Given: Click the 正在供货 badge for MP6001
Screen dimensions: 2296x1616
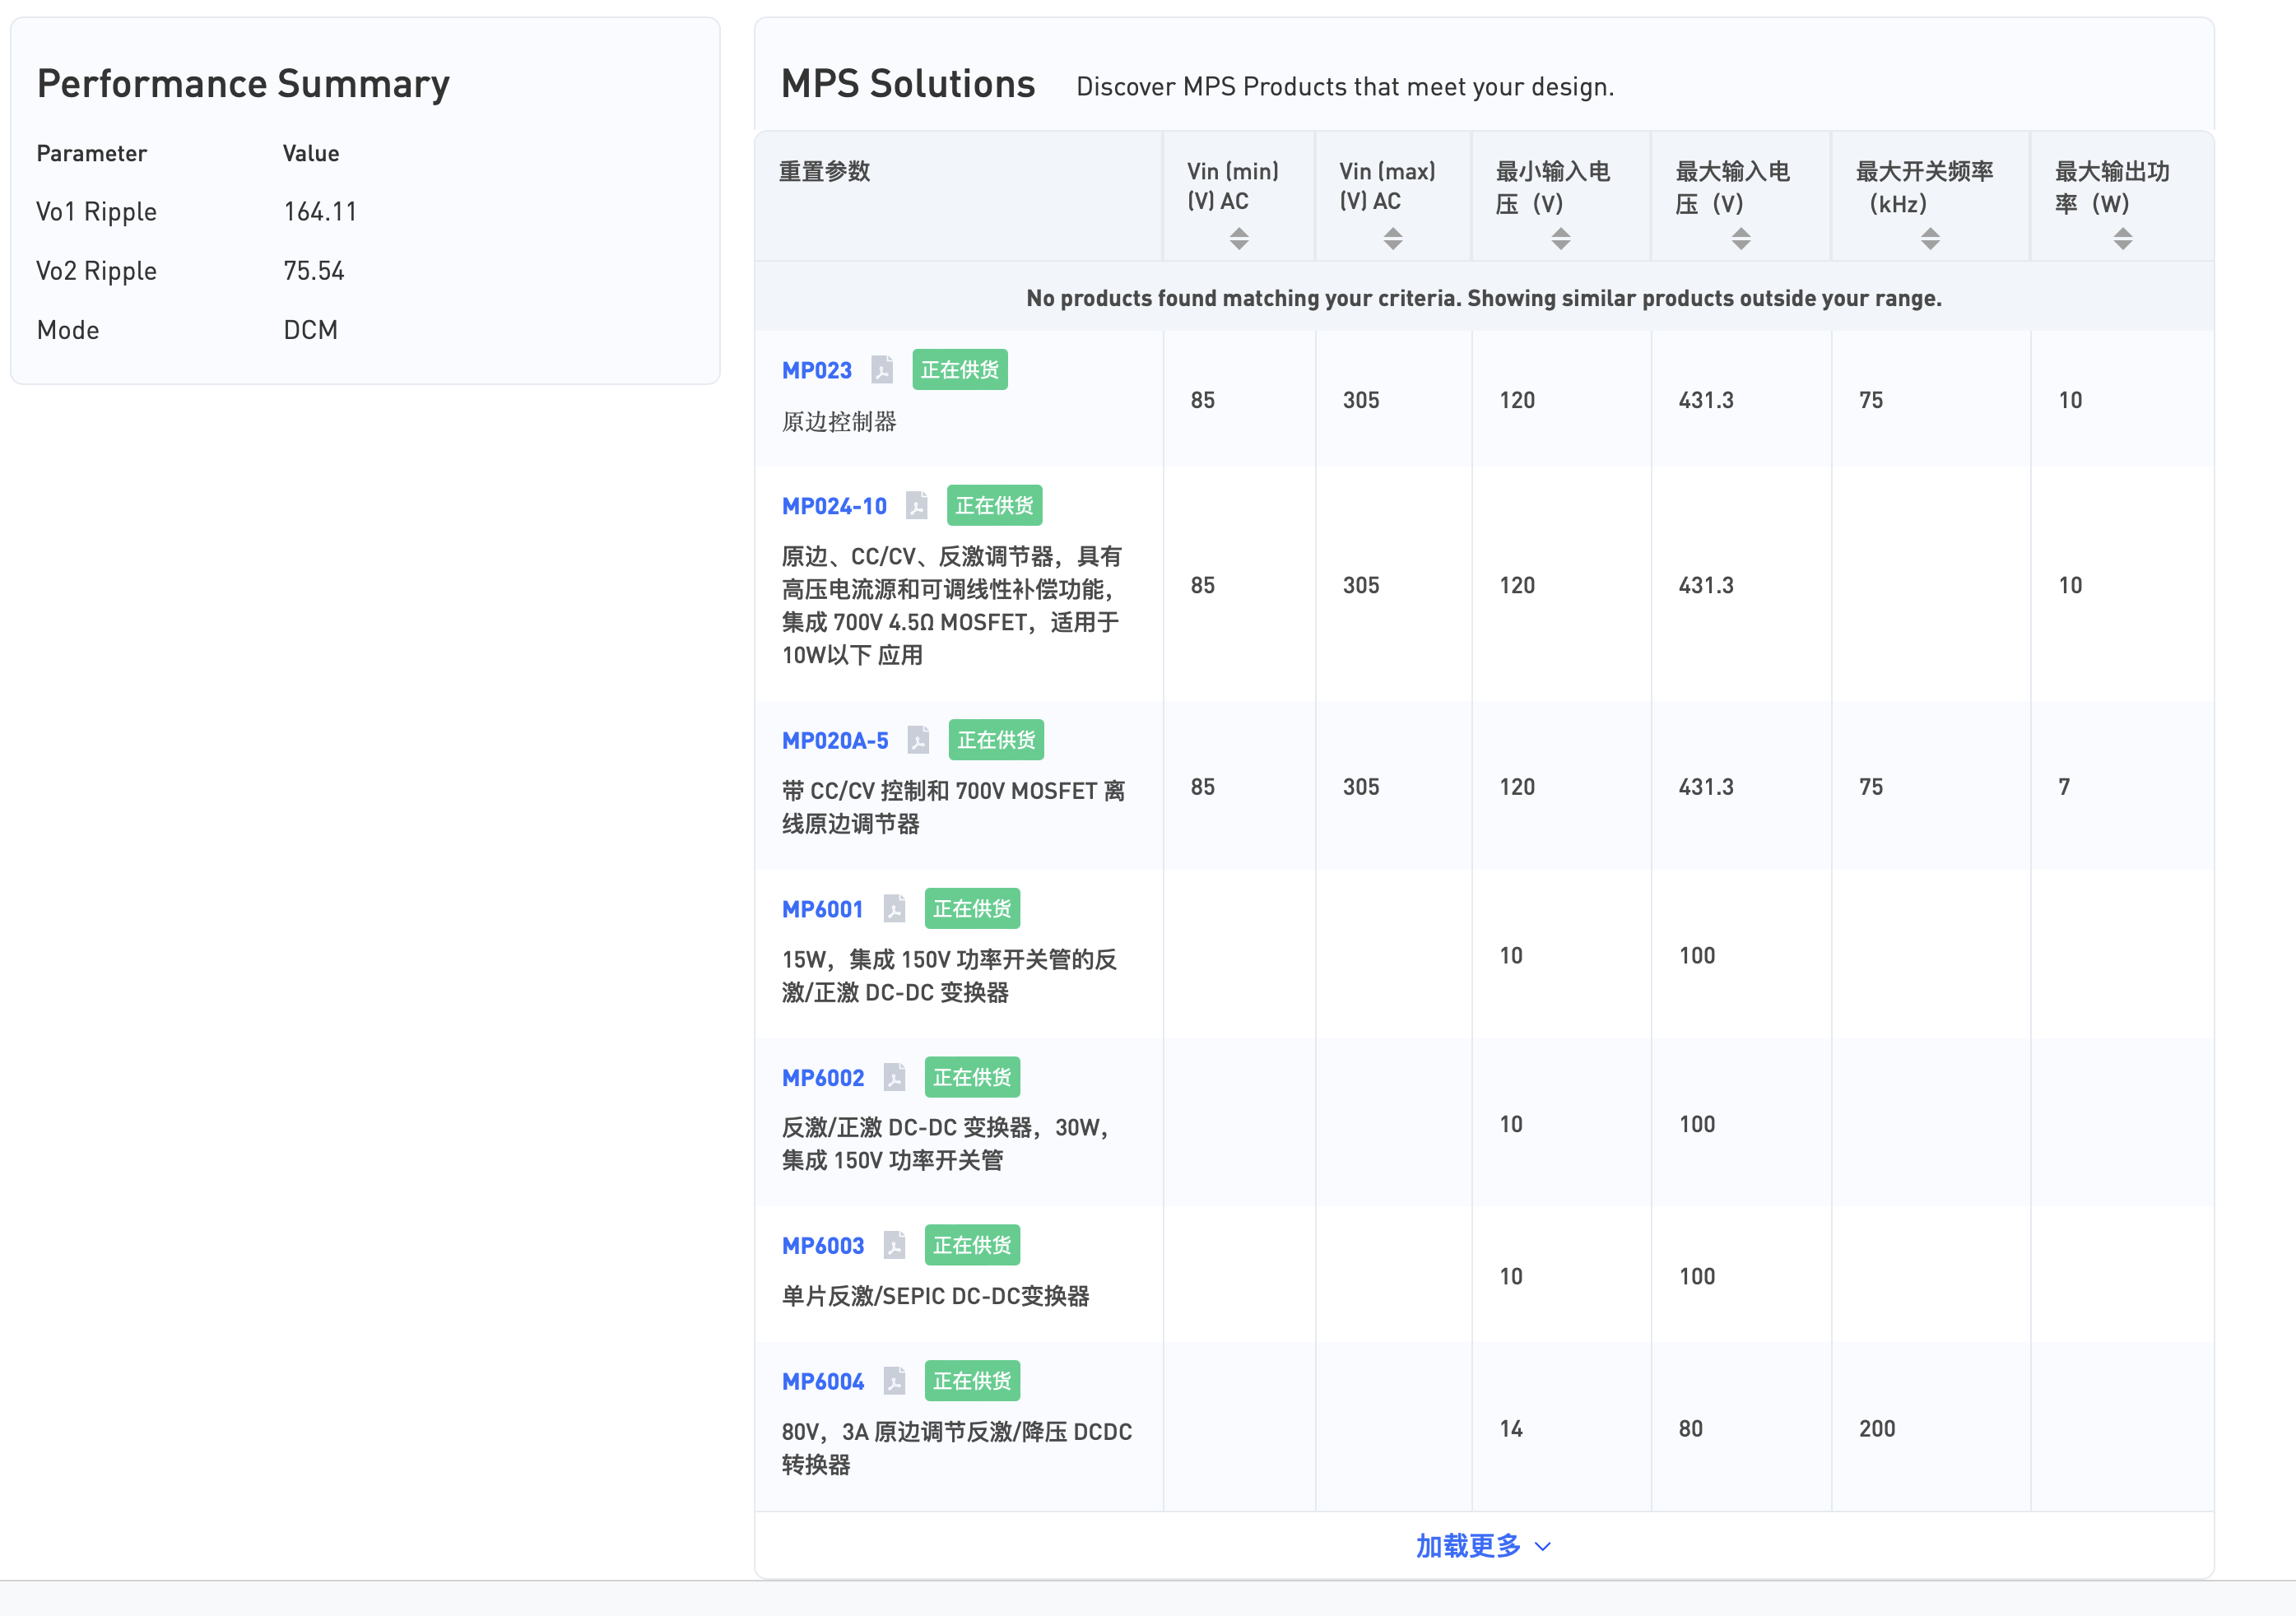Looking at the screenshot, I should (x=972, y=909).
